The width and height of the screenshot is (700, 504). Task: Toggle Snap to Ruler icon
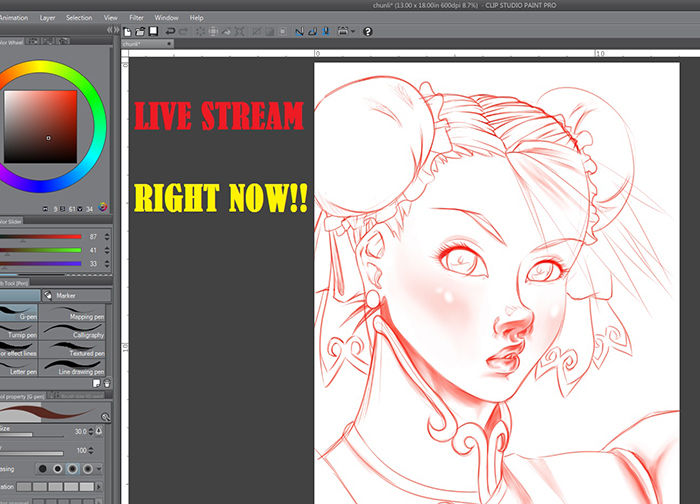pyautogui.click(x=299, y=32)
